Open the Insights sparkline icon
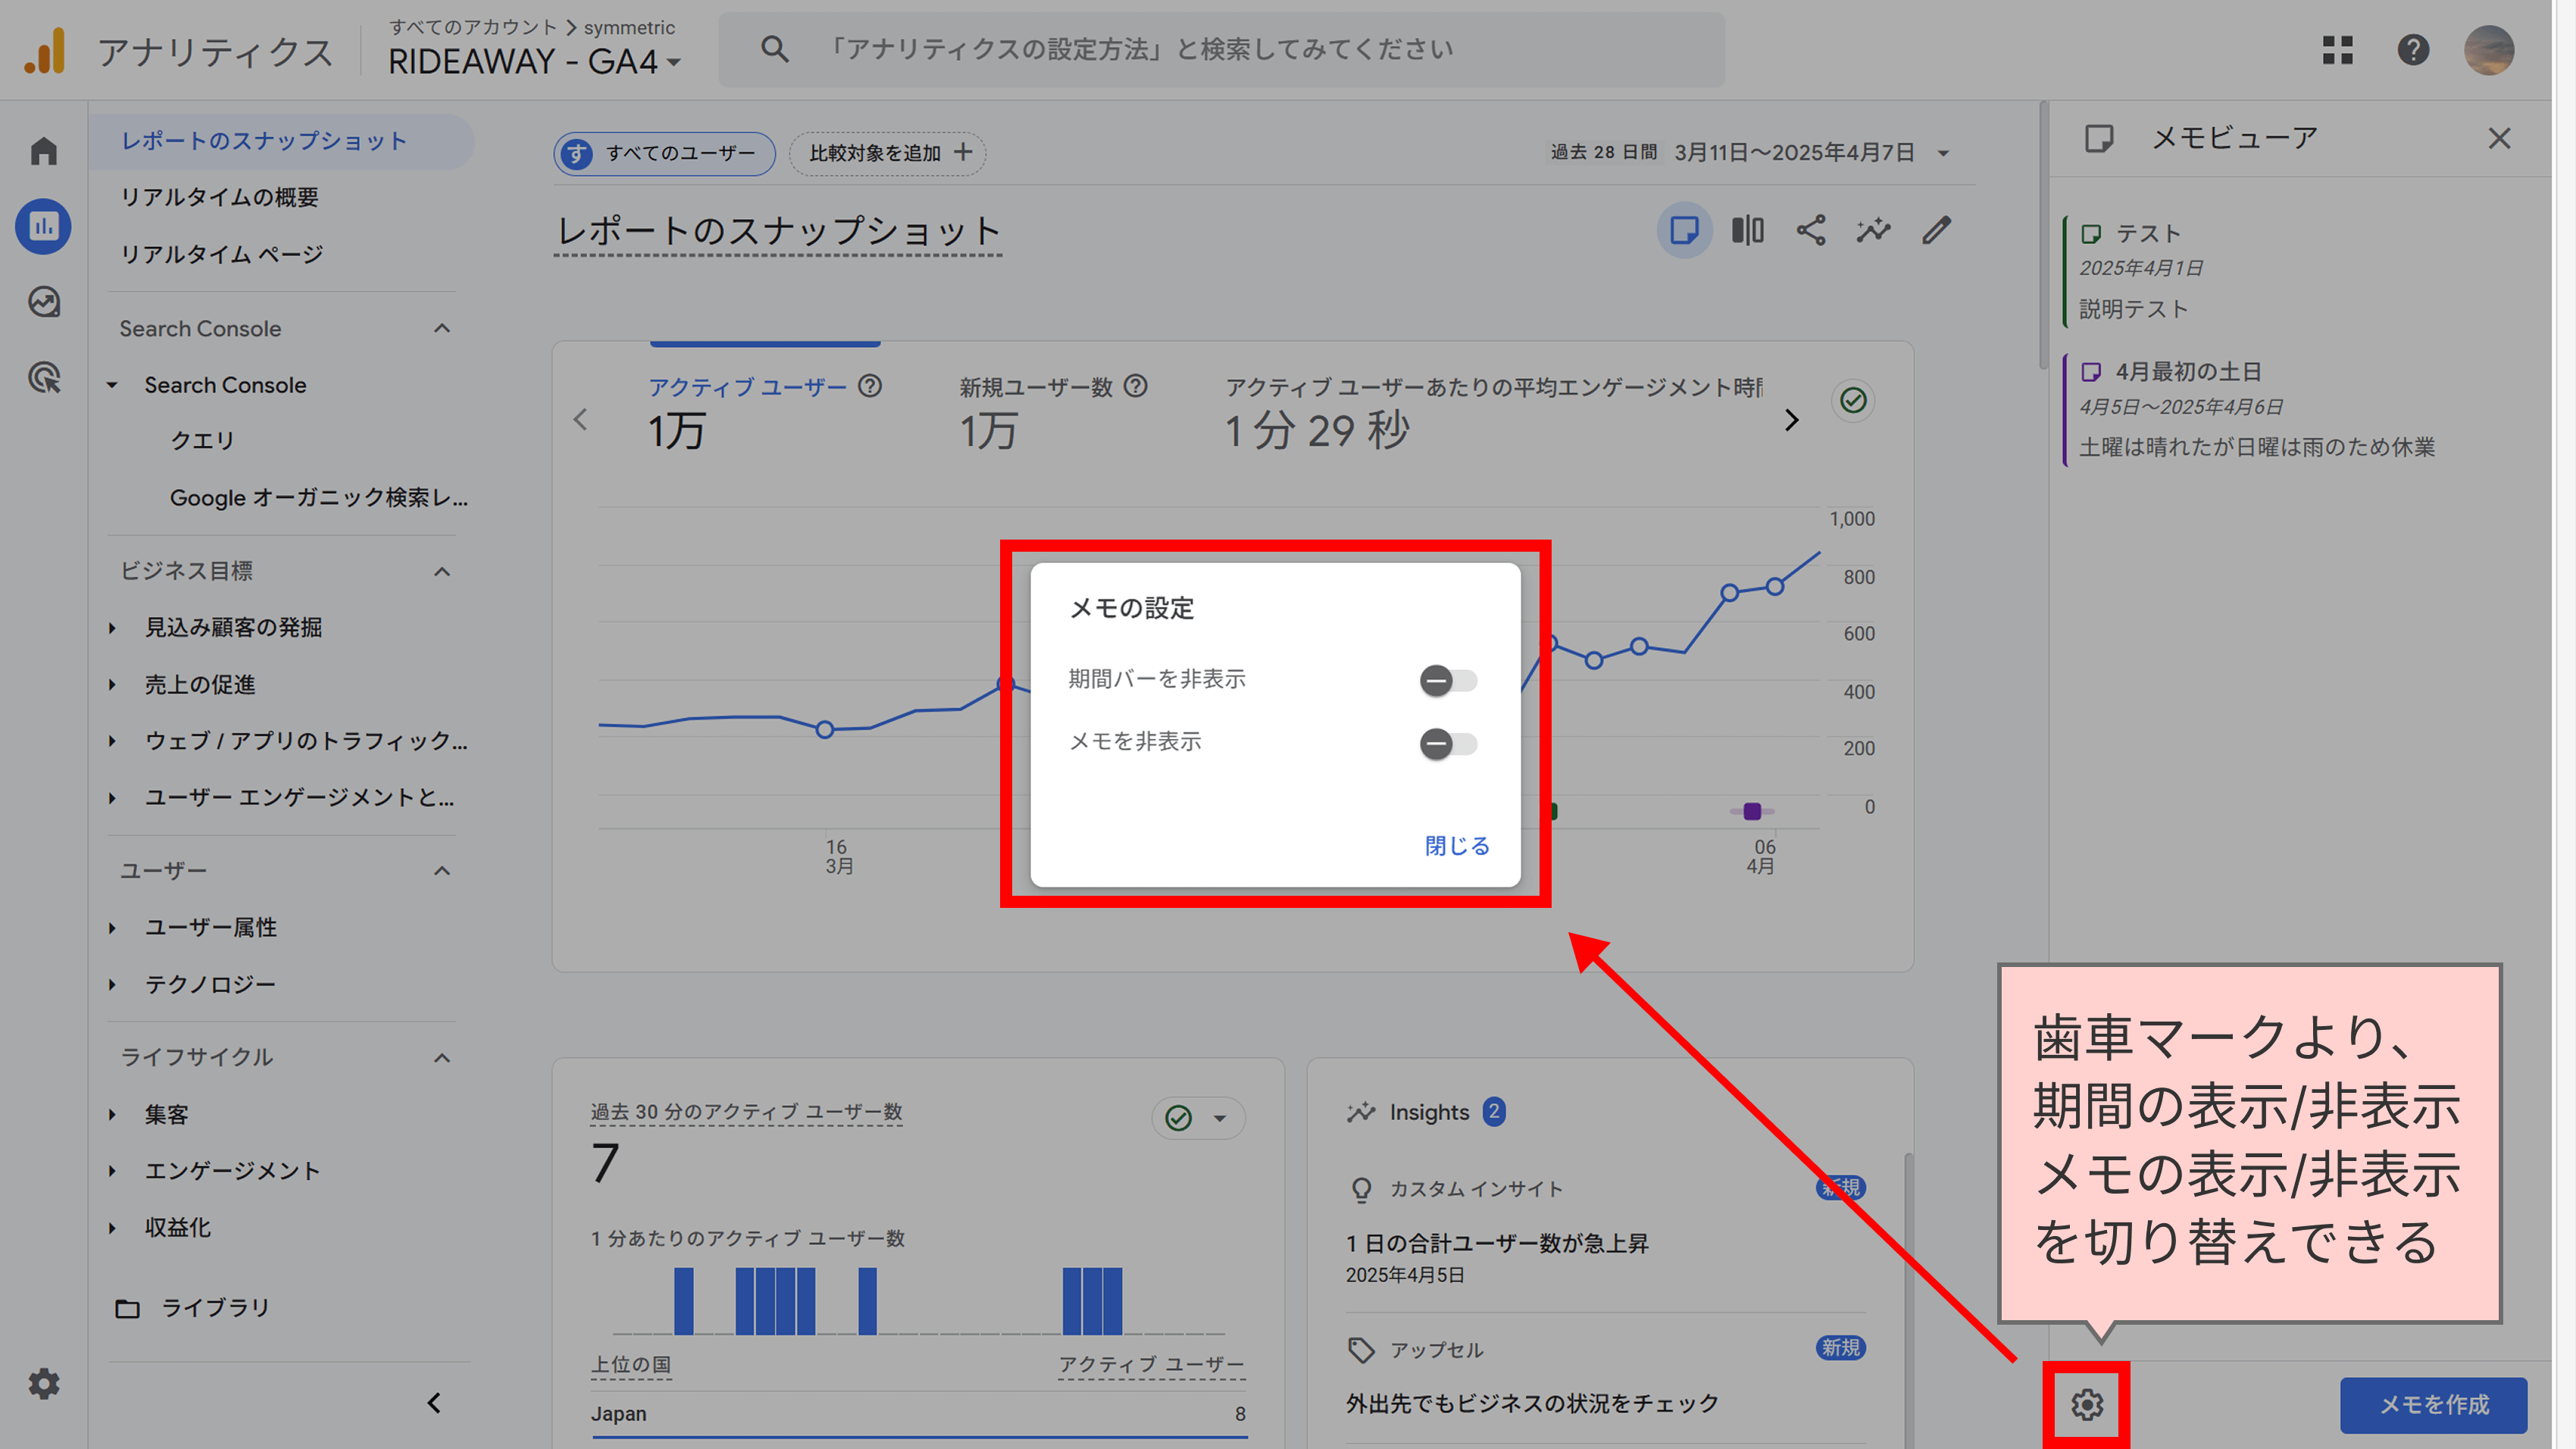 [1873, 231]
